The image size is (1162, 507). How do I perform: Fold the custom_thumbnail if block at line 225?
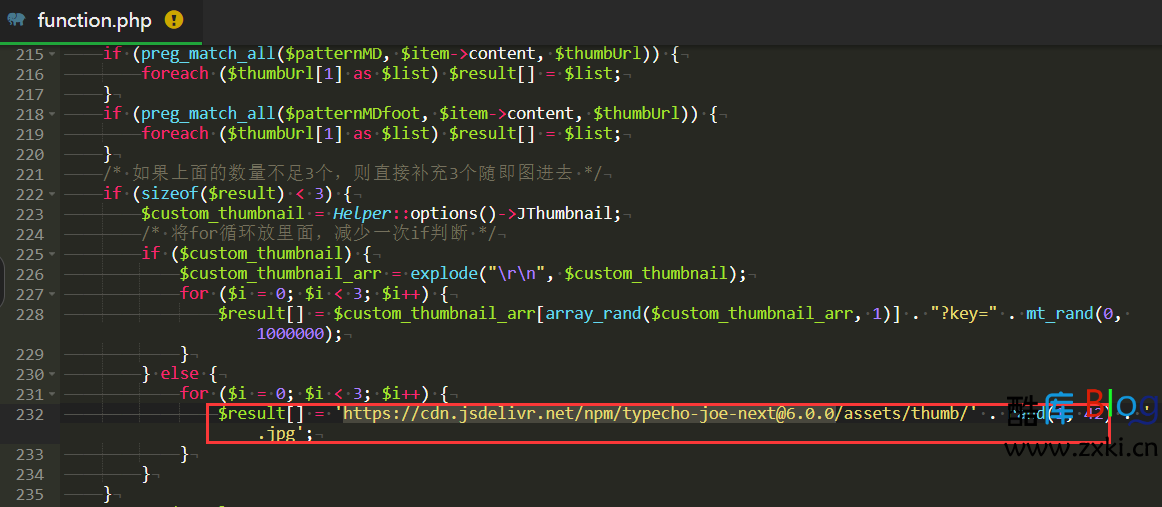(52, 254)
